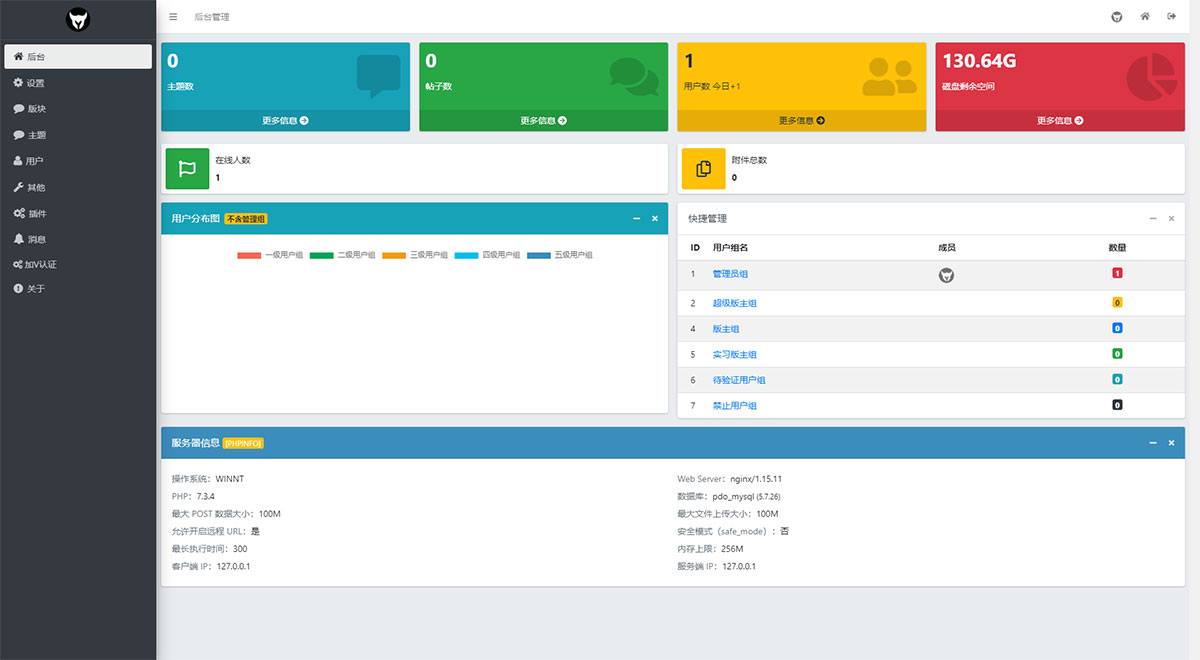Open the 插件 sidebar menu
This screenshot has width=1200, height=660.
point(36,213)
